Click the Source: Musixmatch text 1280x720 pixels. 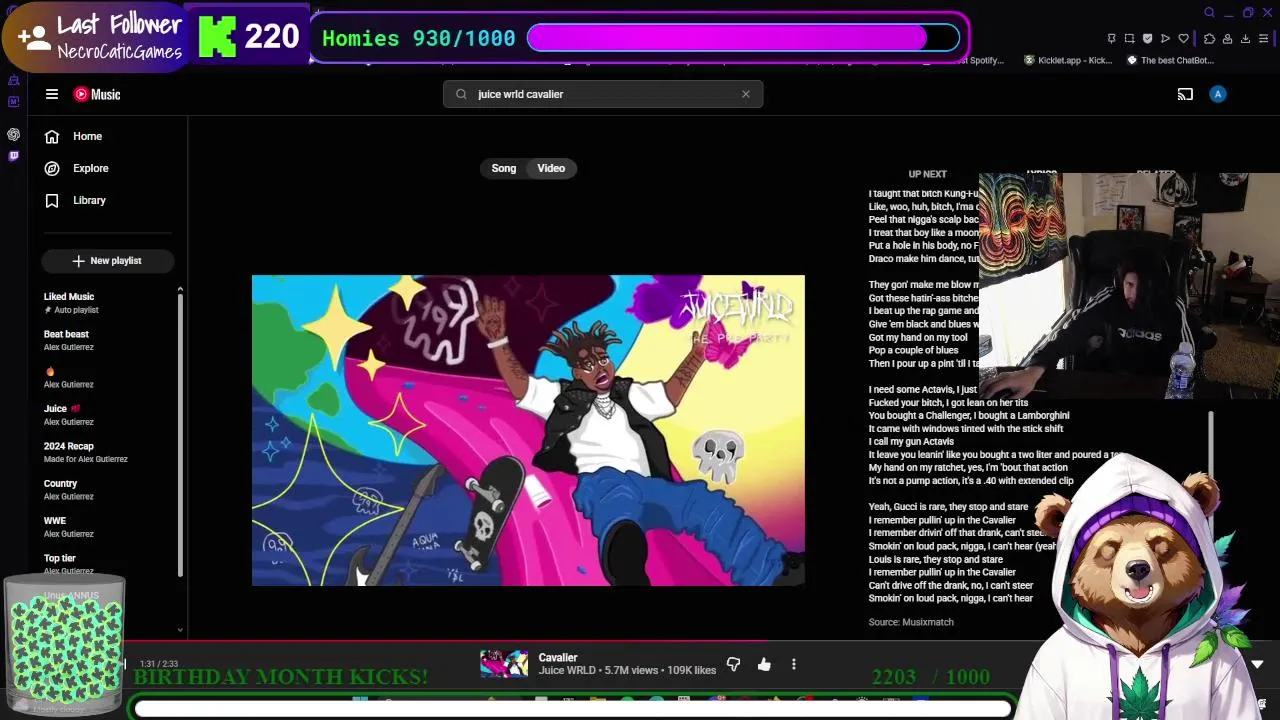tap(911, 622)
